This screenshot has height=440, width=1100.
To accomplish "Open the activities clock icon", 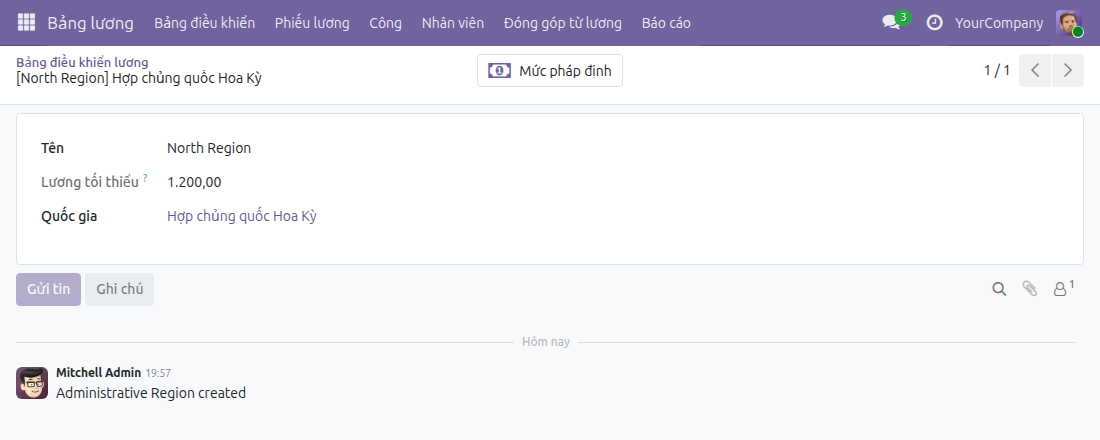I will (x=934, y=22).
